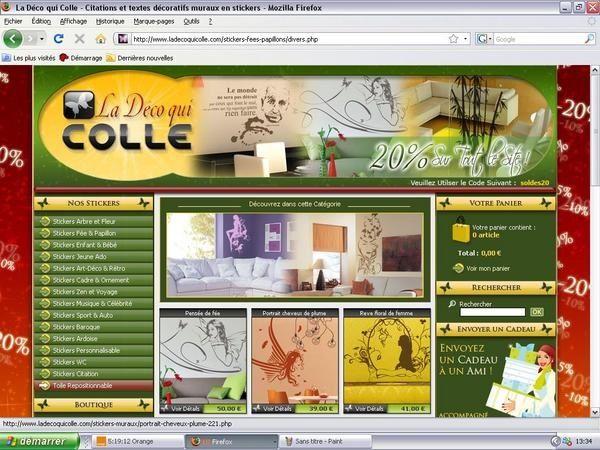
Task: Open the Outils menu
Action: (191, 21)
